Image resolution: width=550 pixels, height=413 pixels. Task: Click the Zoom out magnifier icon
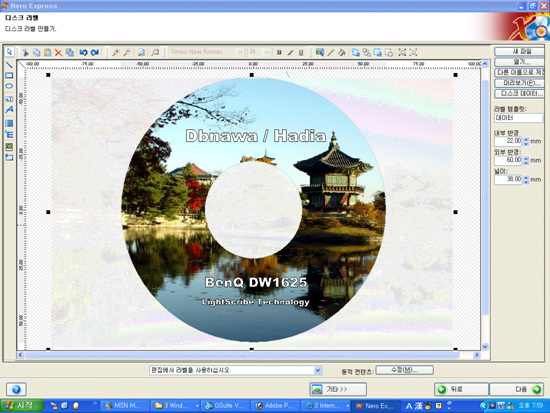(x=127, y=53)
